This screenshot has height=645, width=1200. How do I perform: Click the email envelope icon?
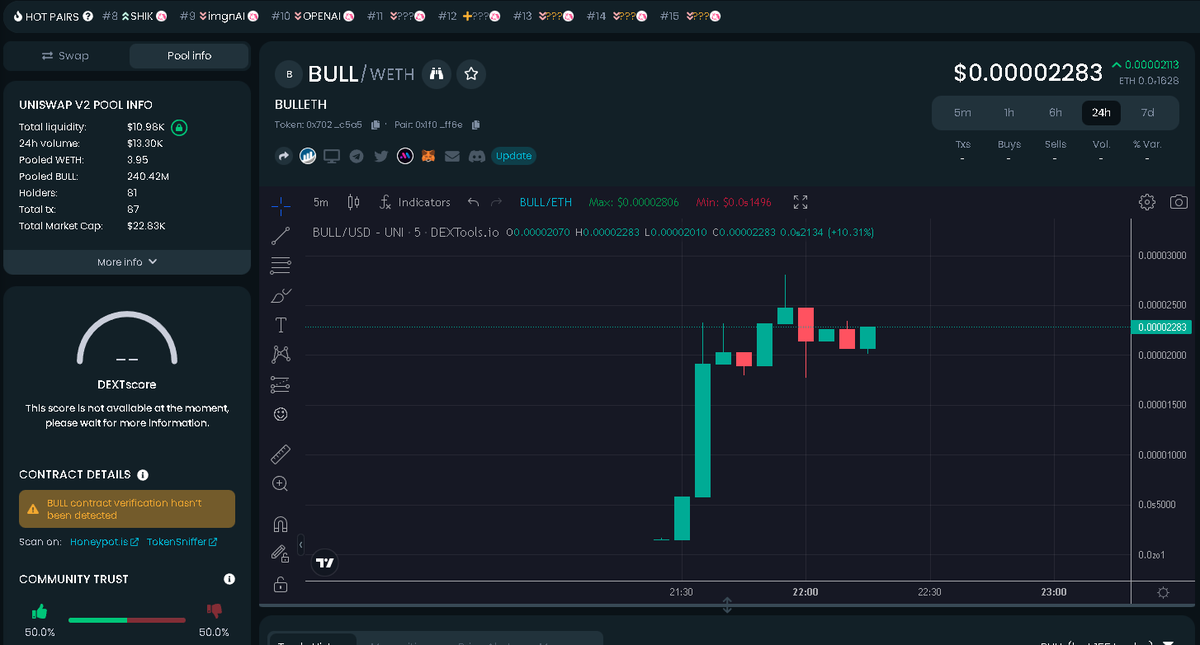point(452,156)
